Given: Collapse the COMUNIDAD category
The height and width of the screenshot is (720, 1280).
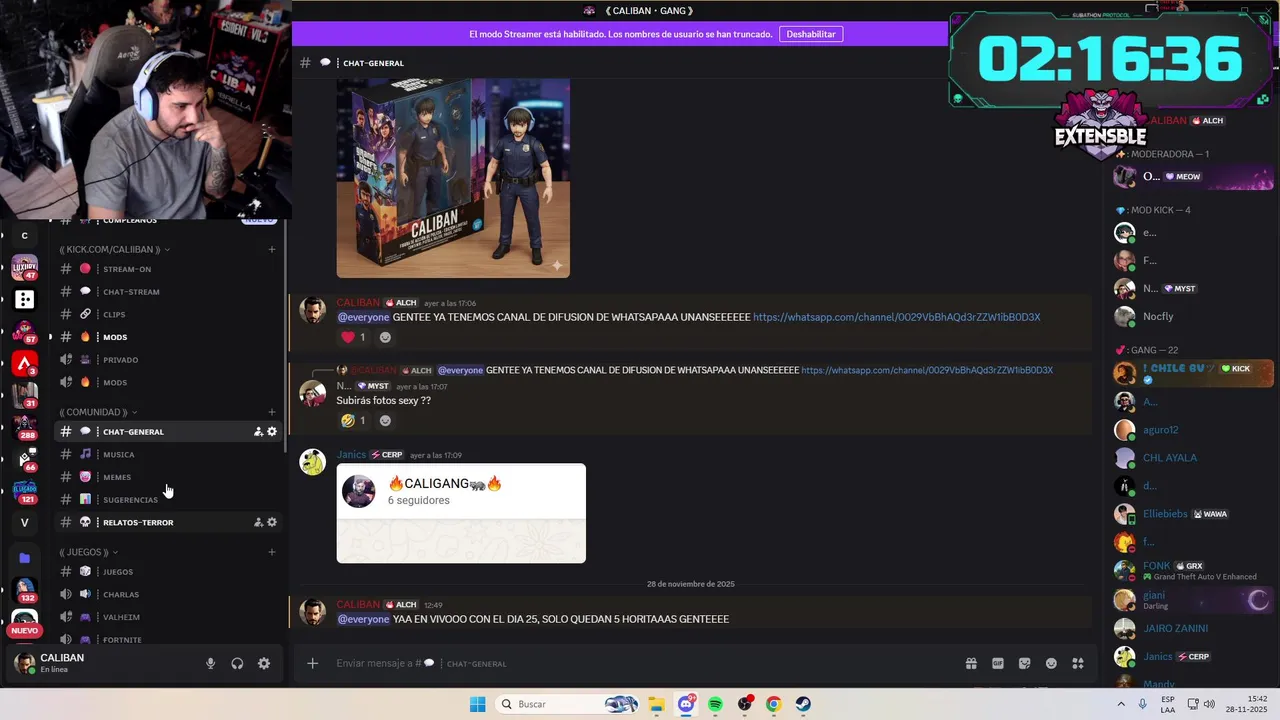Looking at the screenshot, I should coord(98,412).
